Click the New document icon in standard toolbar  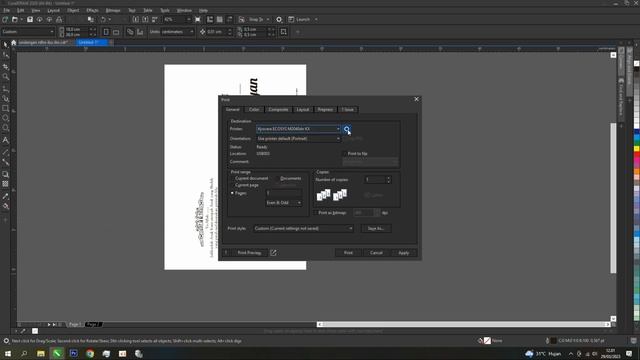[5, 19]
